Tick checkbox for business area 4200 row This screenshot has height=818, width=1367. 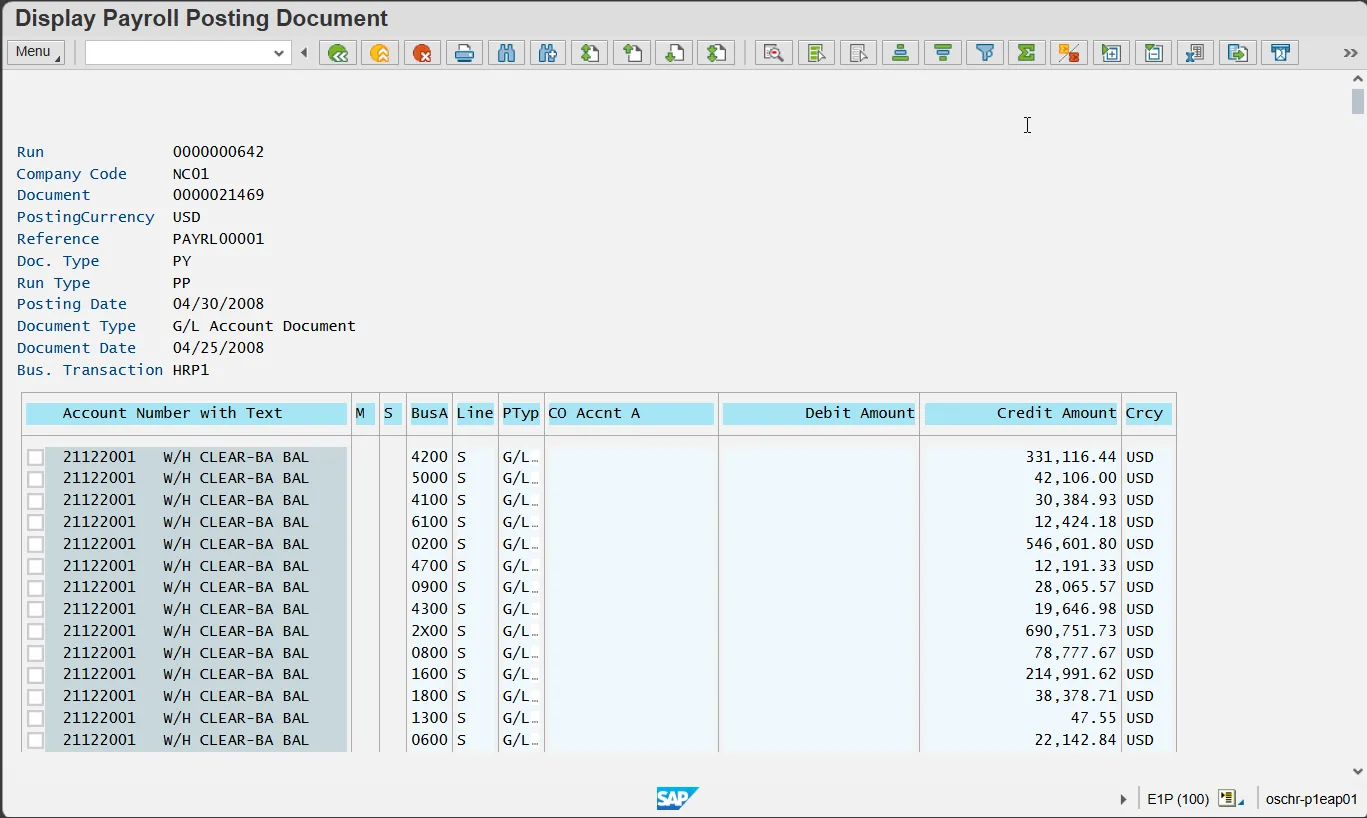[35, 457]
